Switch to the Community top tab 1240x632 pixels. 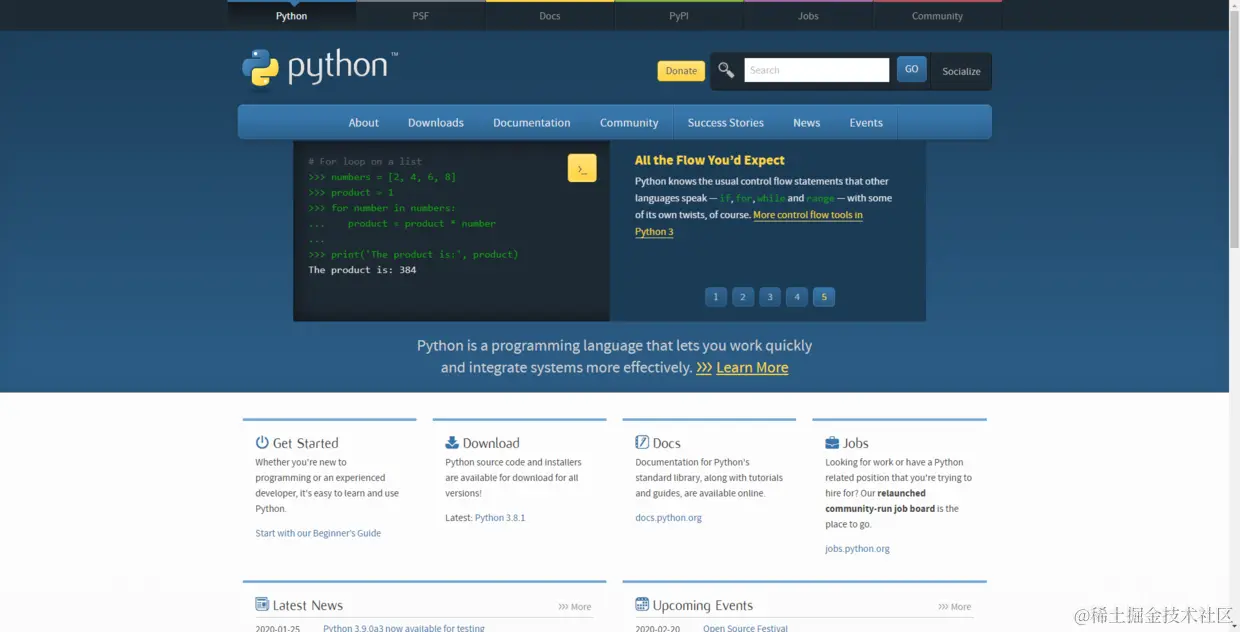tap(937, 16)
